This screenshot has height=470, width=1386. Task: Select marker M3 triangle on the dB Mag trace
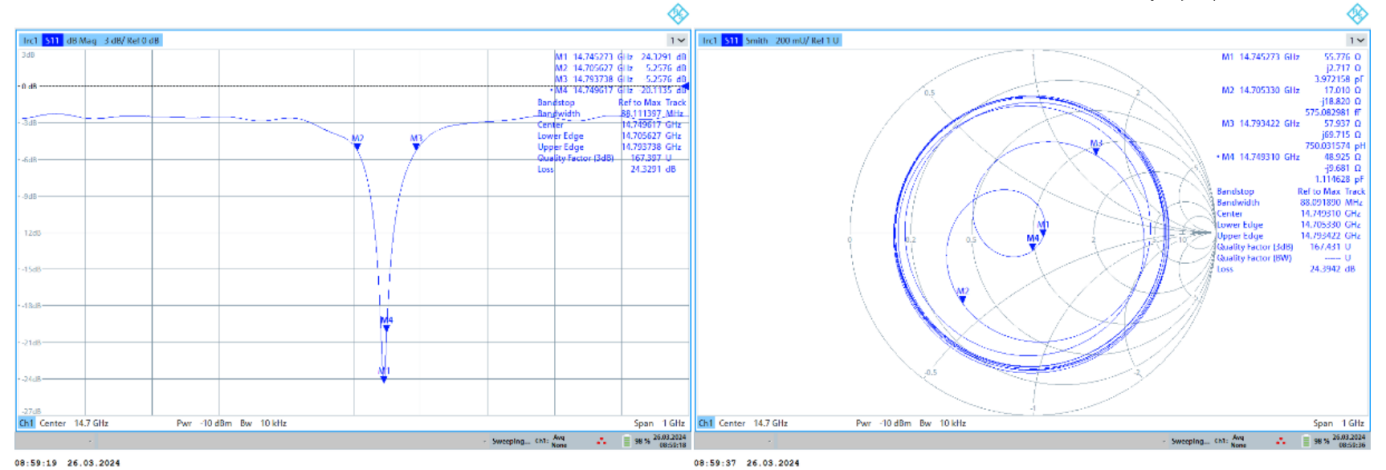click(x=416, y=147)
